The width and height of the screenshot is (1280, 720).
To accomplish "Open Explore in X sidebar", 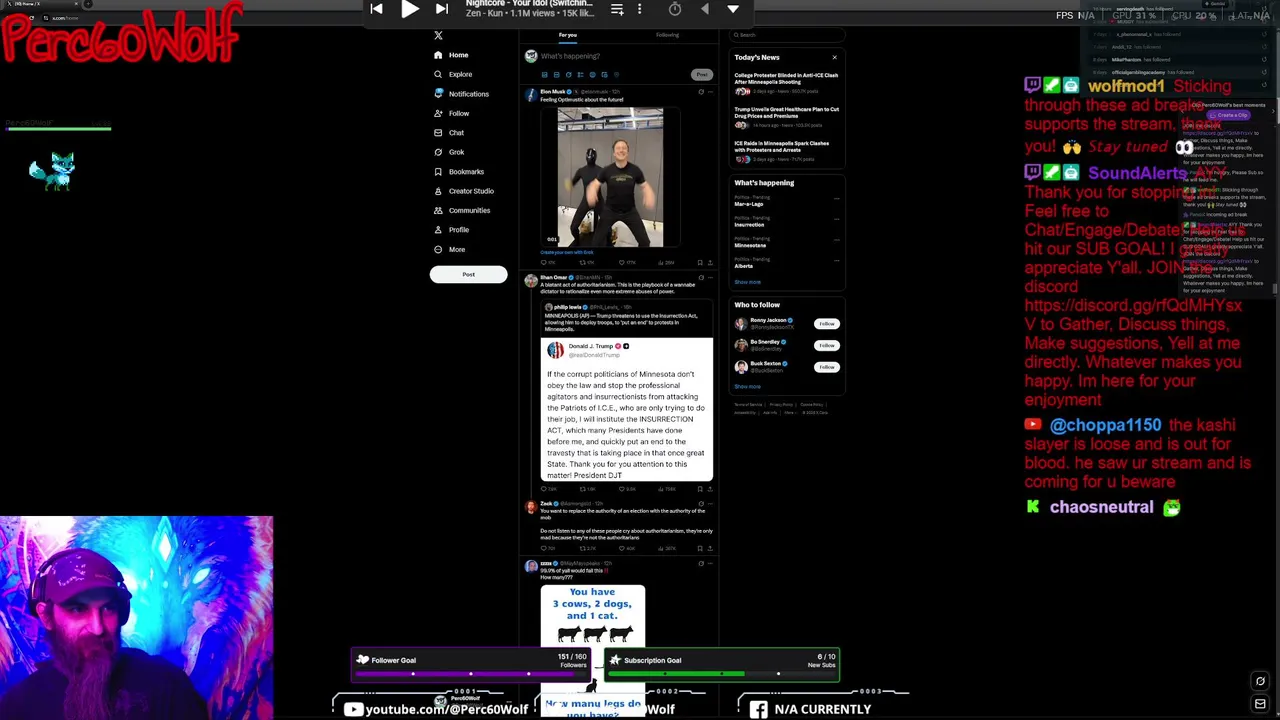I will 453,74.
